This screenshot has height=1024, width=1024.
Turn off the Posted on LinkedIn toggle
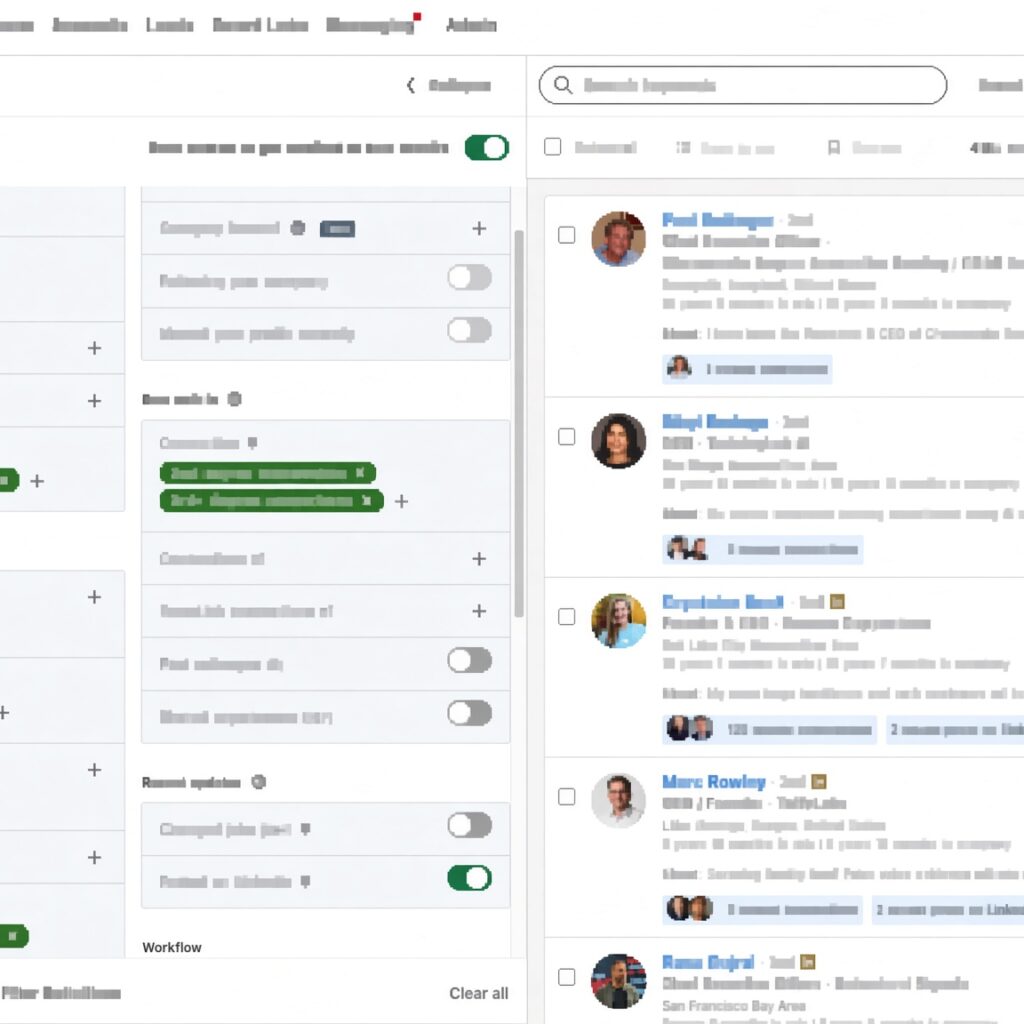(x=470, y=878)
